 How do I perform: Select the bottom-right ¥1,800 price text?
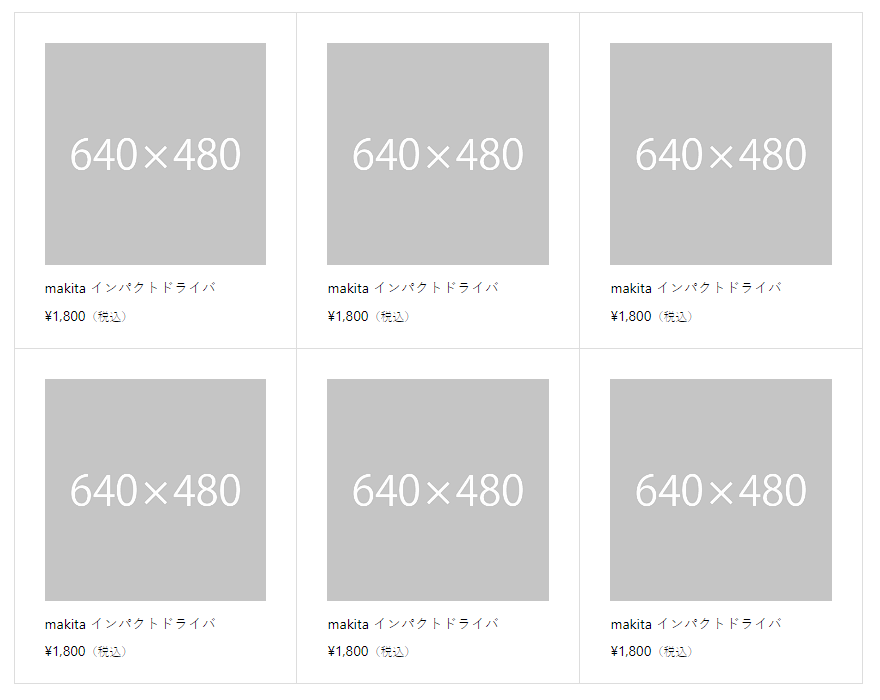(631, 651)
